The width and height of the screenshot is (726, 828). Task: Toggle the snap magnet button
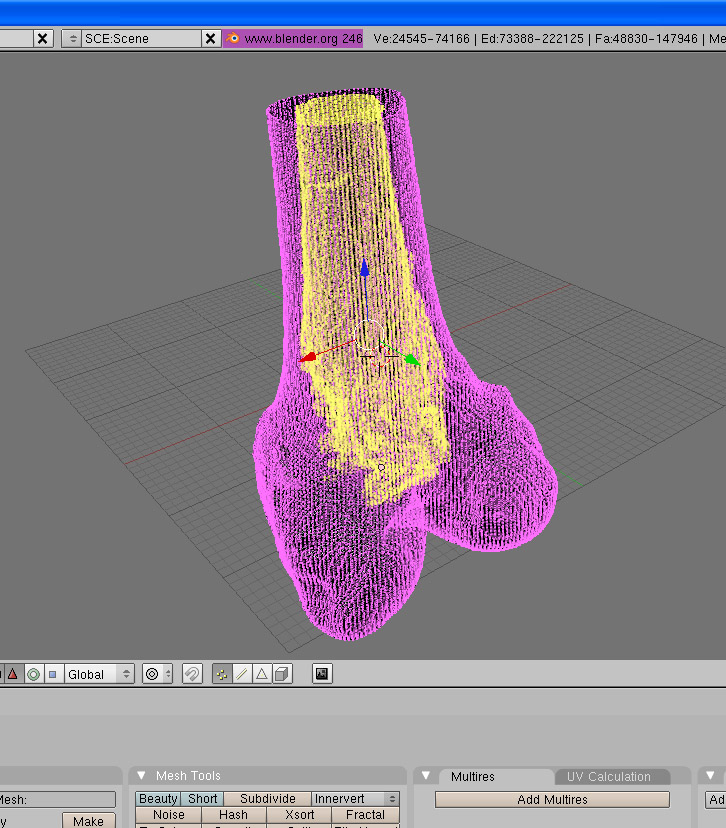(192, 674)
